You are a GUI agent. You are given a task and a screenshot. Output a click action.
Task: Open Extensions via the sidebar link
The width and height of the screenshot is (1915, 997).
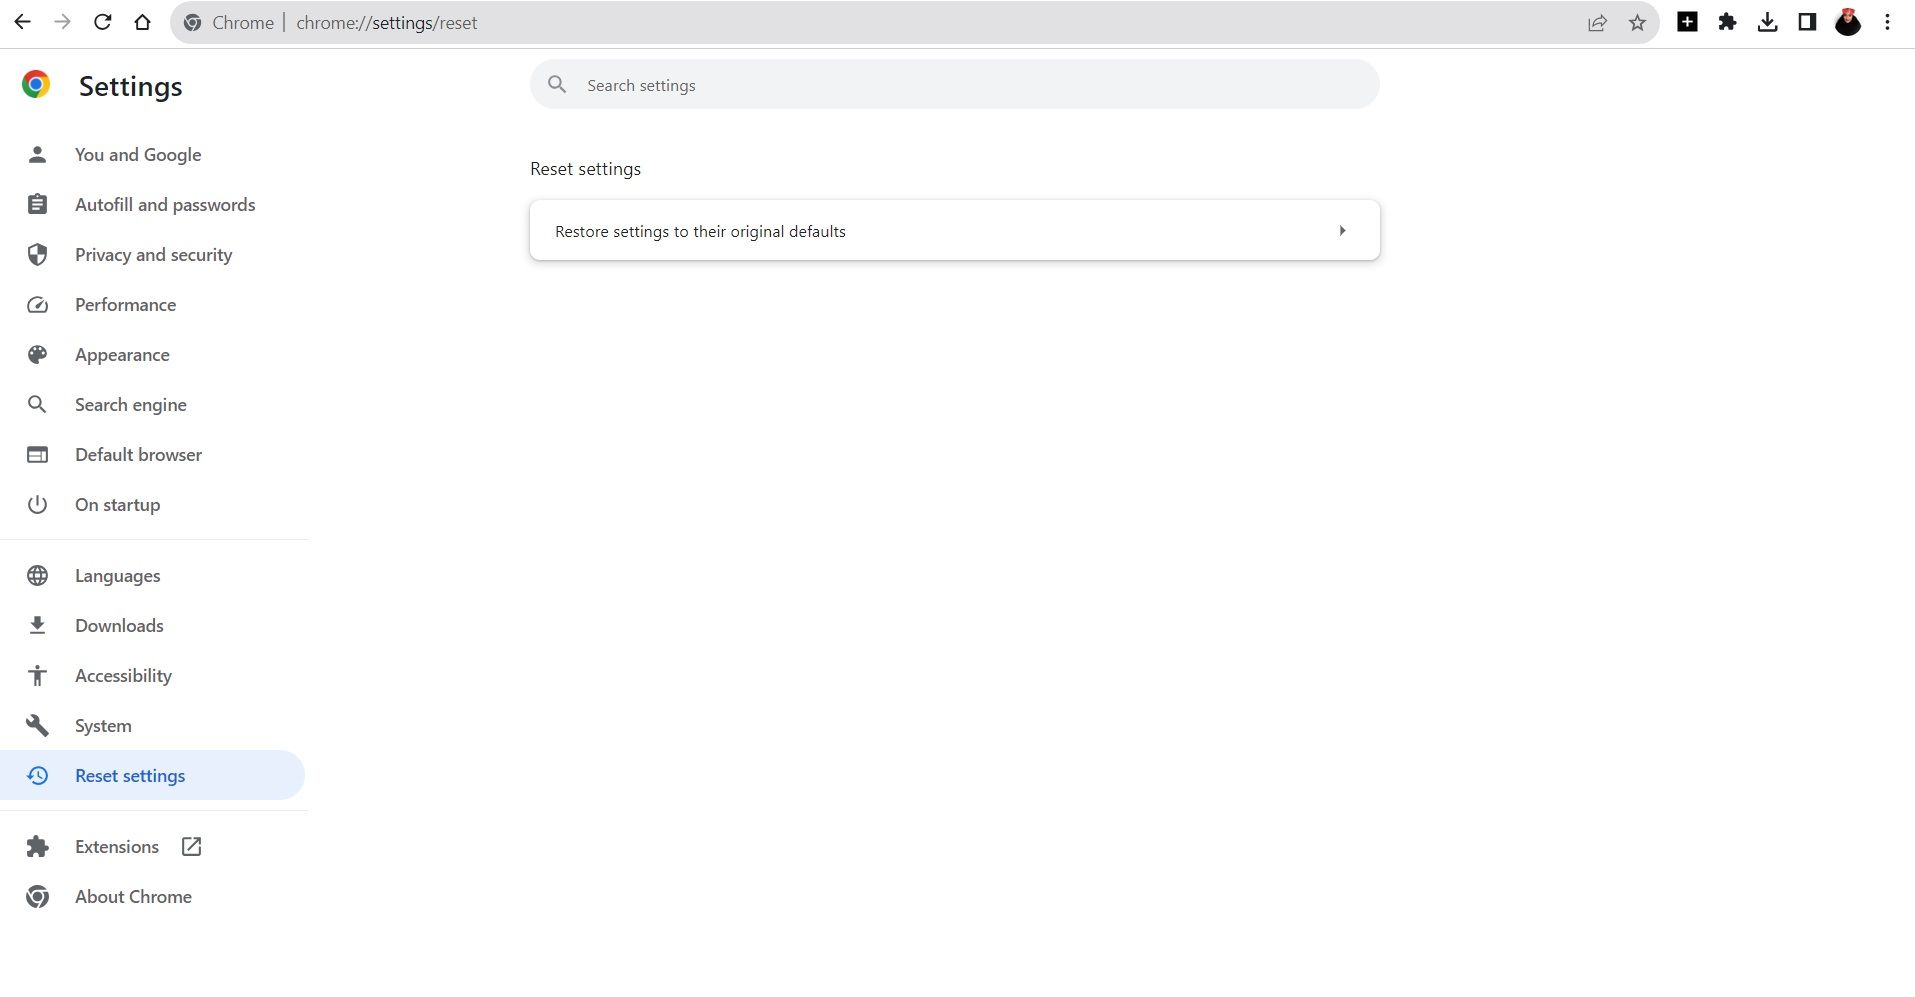117,847
